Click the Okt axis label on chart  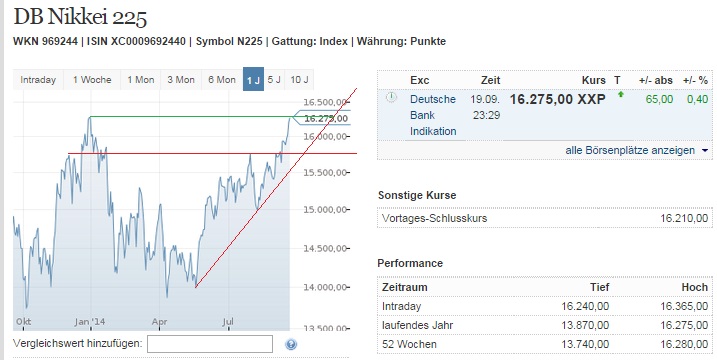point(23,322)
